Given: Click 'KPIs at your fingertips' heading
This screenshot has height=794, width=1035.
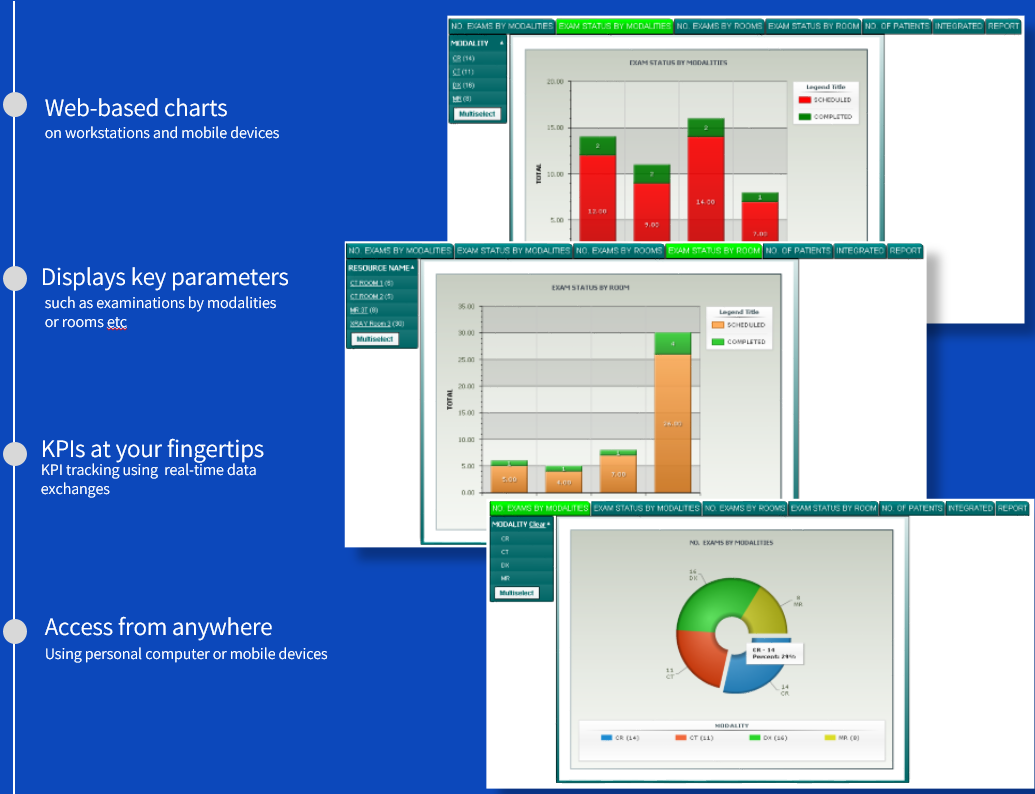Looking at the screenshot, I should coord(152,449).
